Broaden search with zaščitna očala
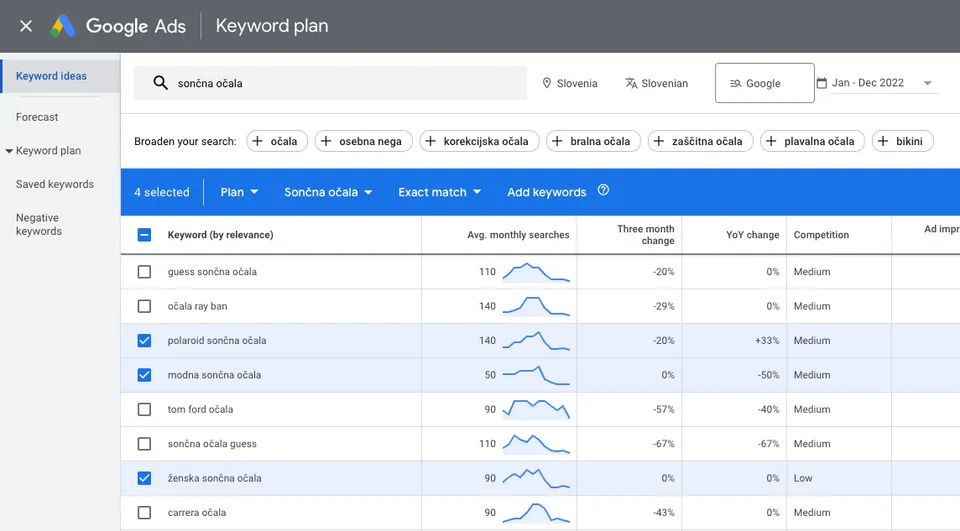Viewport: 960px width, 531px height. click(x=700, y=141)
